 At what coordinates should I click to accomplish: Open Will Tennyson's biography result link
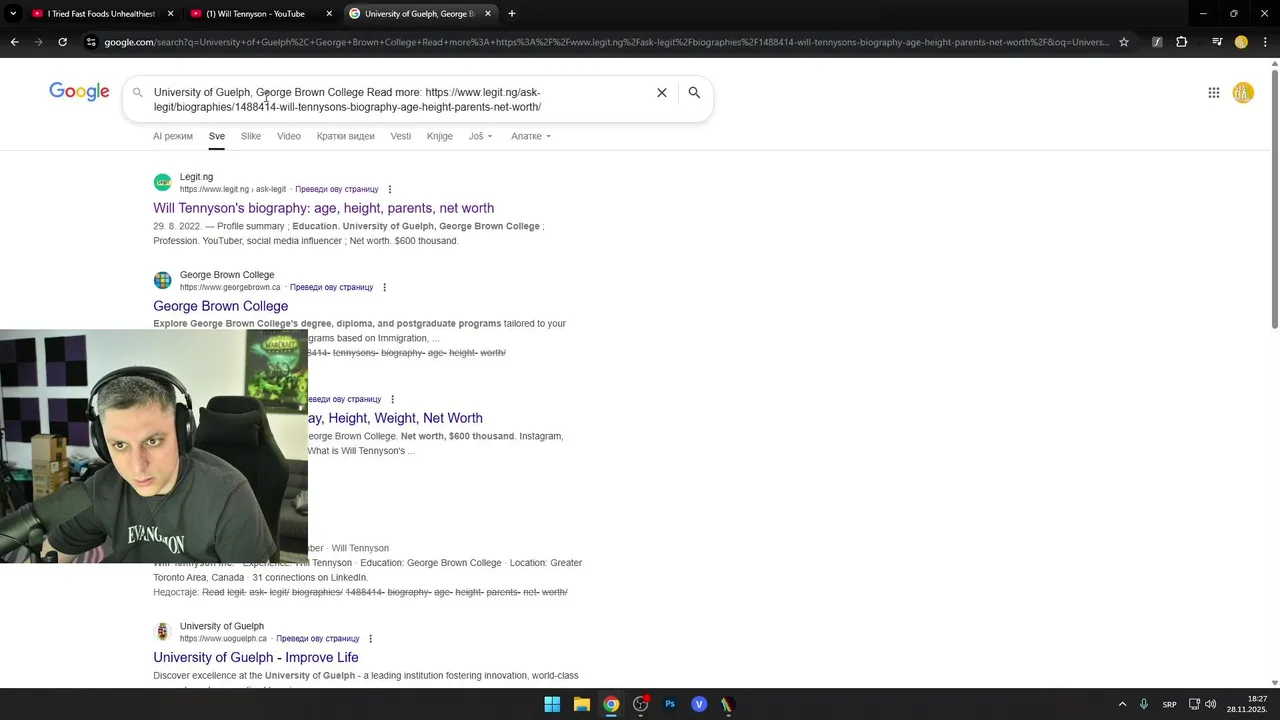323,208
